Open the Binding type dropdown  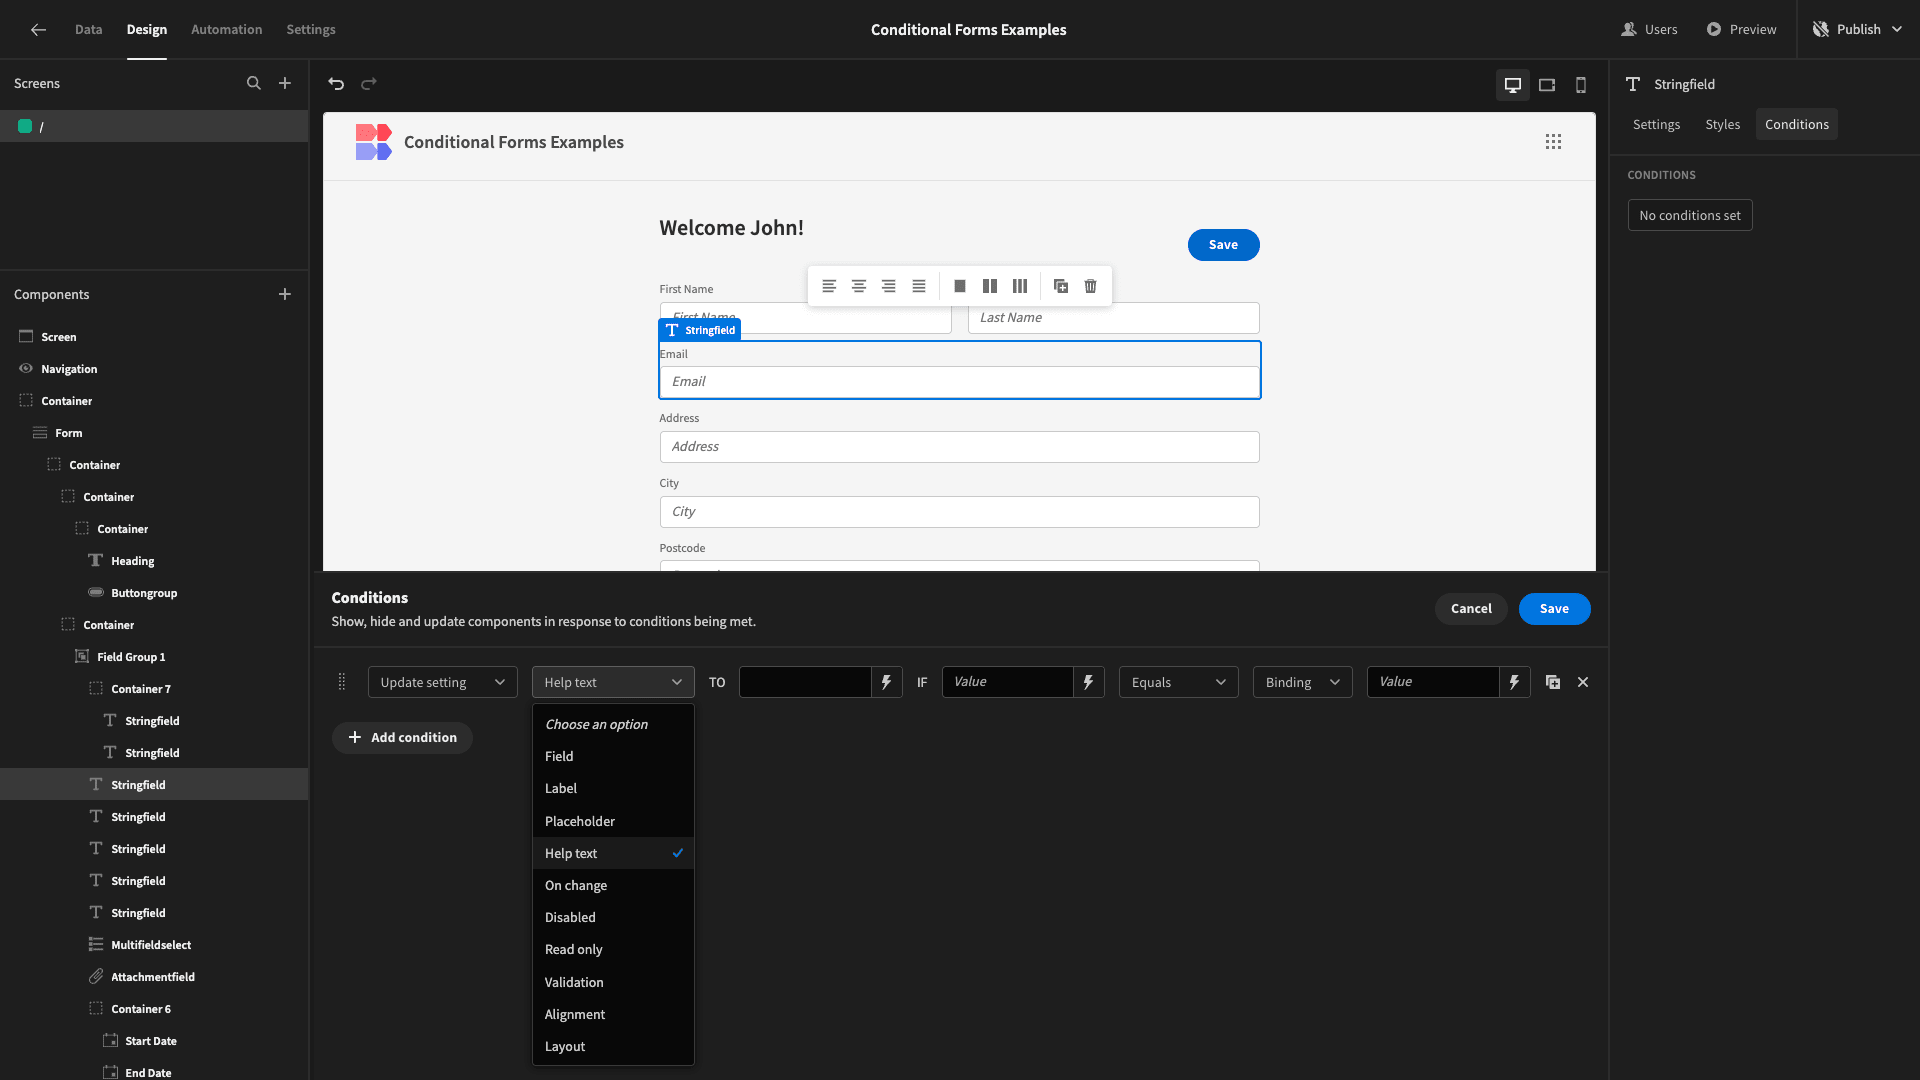pos(1303,682)
